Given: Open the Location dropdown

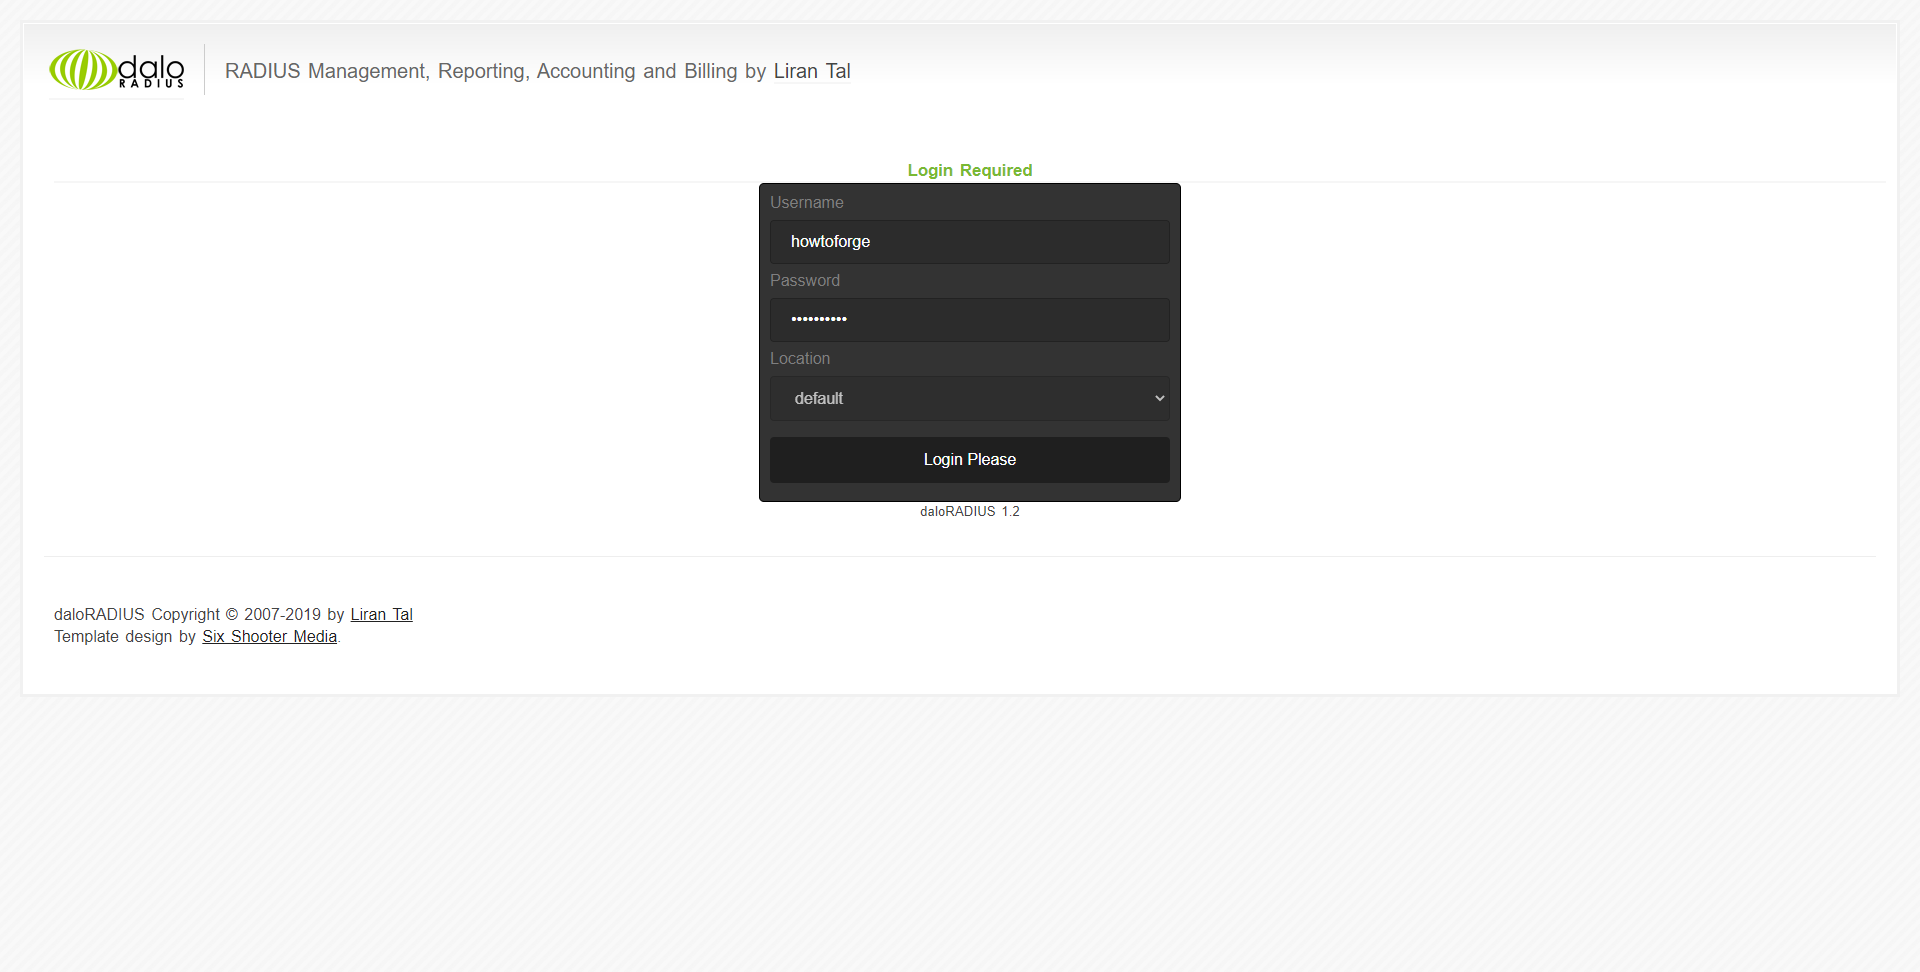Looking at the screenshot, I should (968, 398).
